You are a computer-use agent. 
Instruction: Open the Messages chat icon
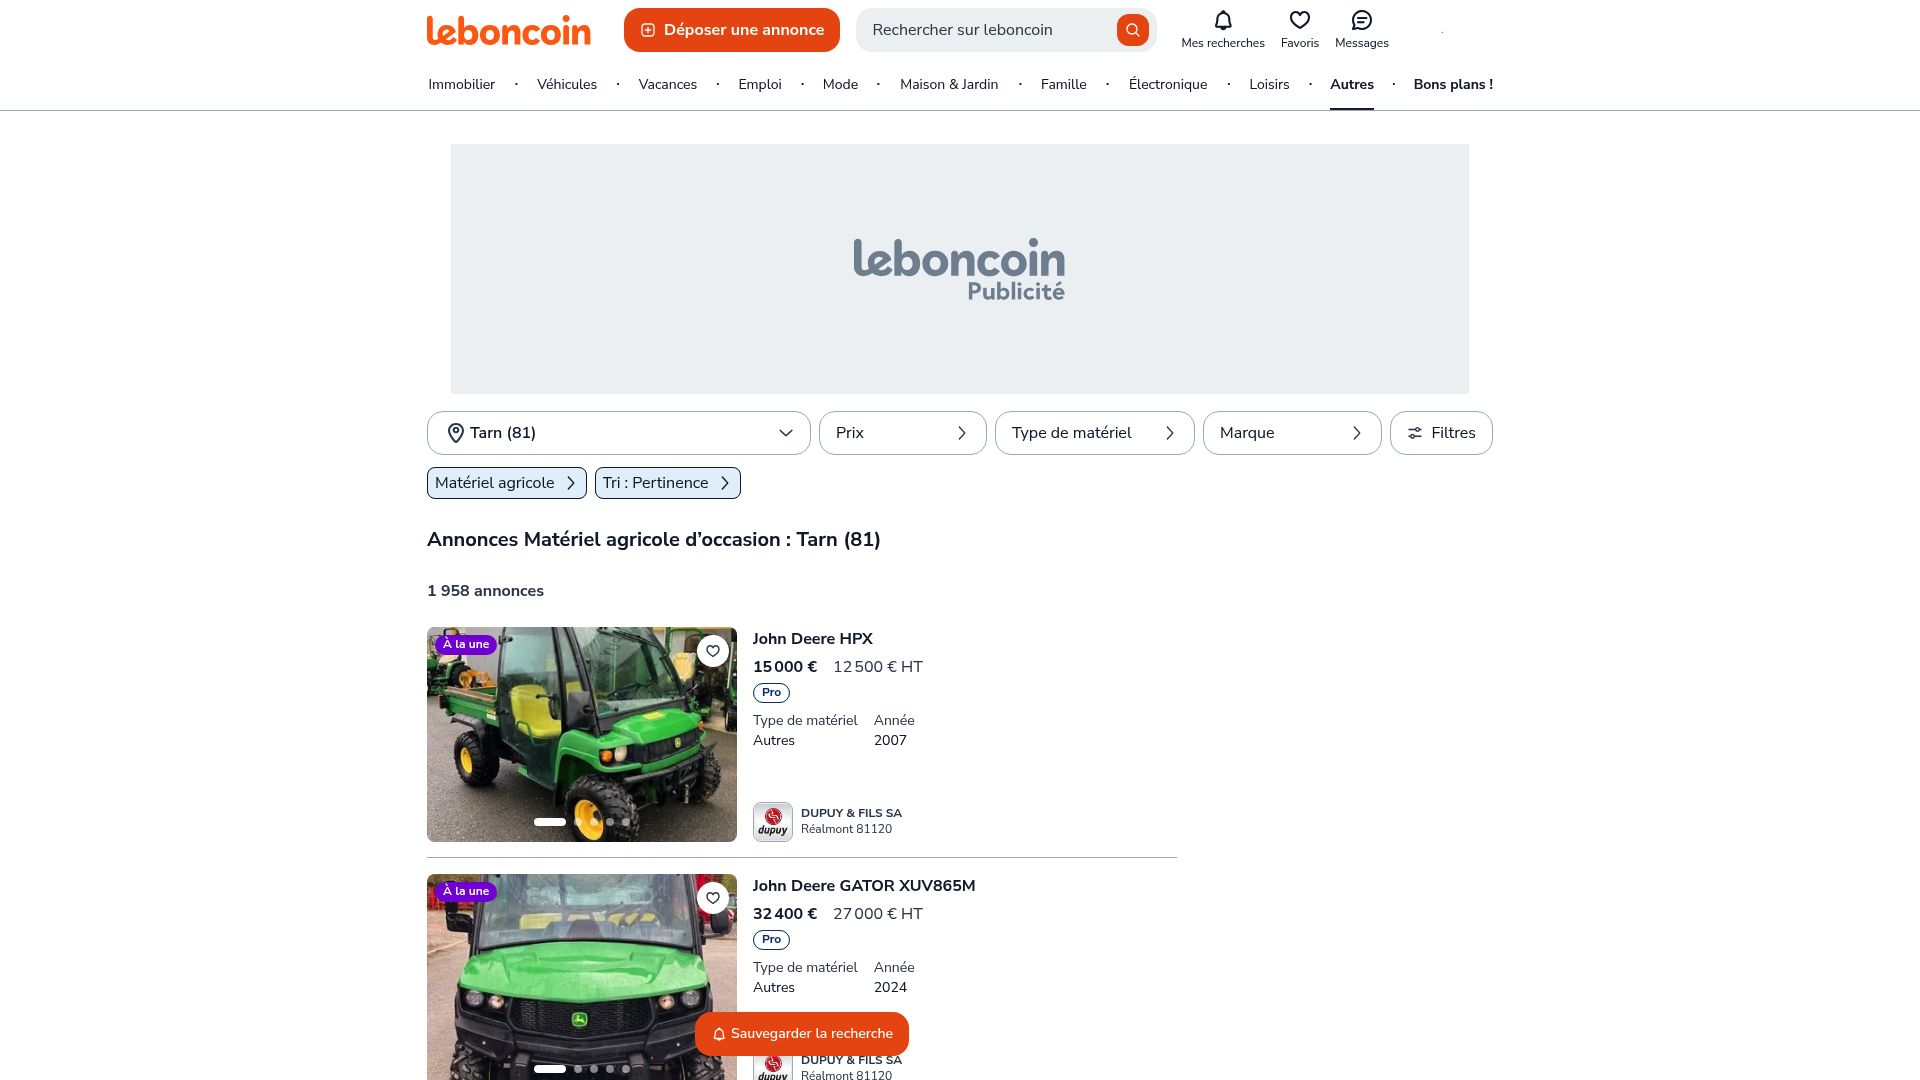click(1361, 21)
